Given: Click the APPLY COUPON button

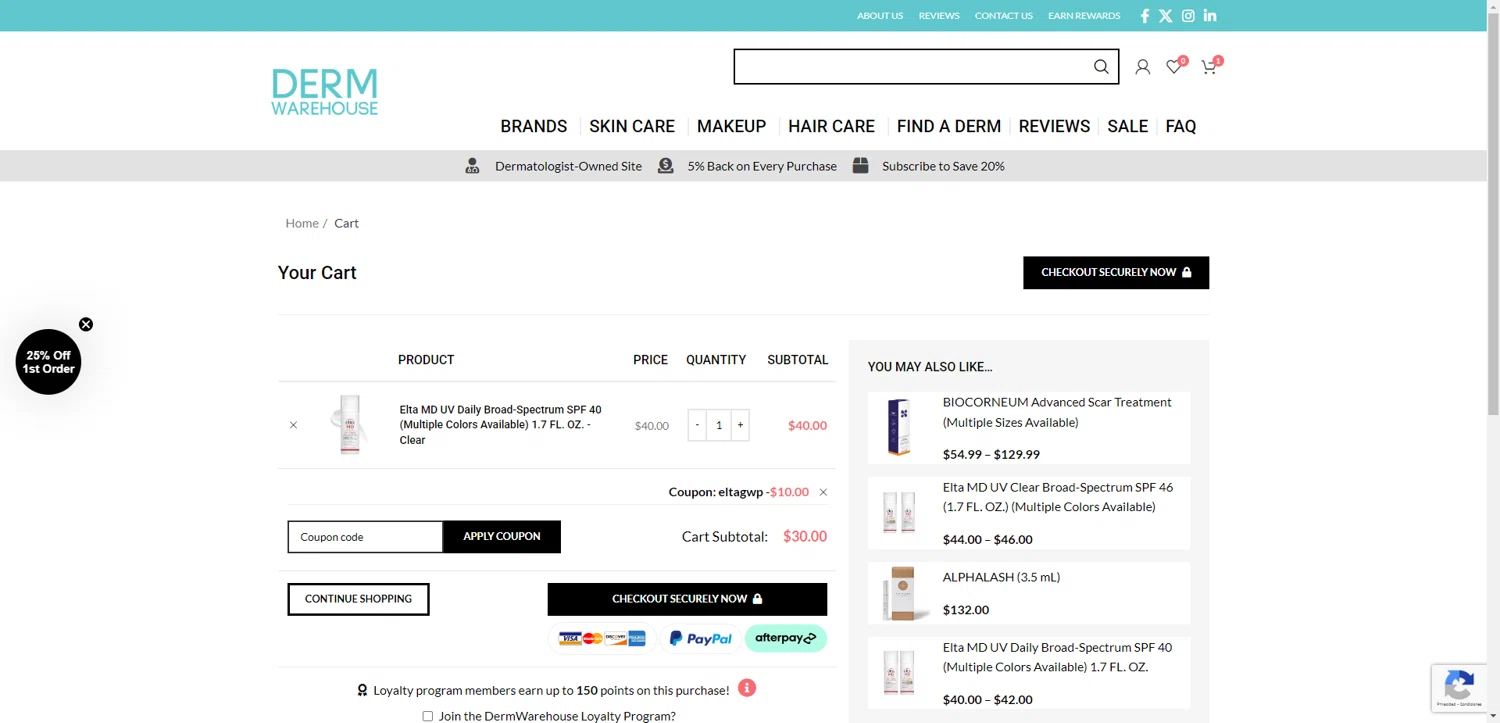Looking at the screenshot, I should [x=502, y=537].
